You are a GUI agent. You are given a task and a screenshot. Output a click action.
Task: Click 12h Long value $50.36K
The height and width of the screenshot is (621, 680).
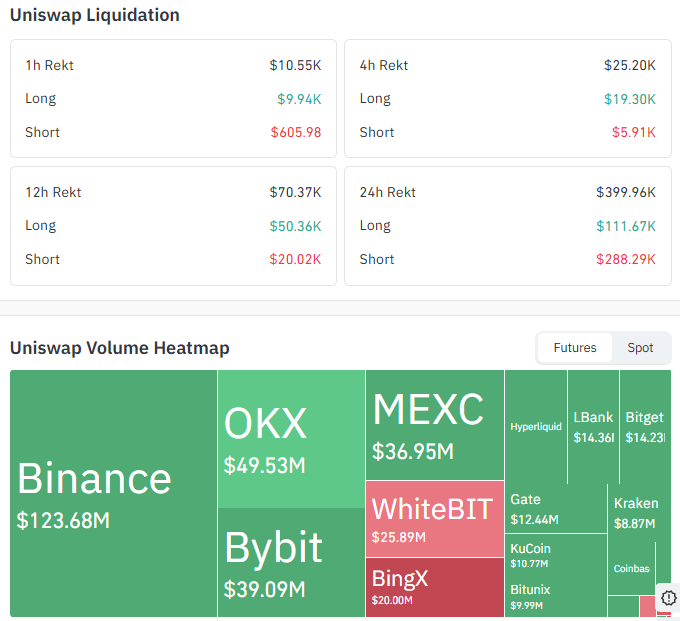295,226
